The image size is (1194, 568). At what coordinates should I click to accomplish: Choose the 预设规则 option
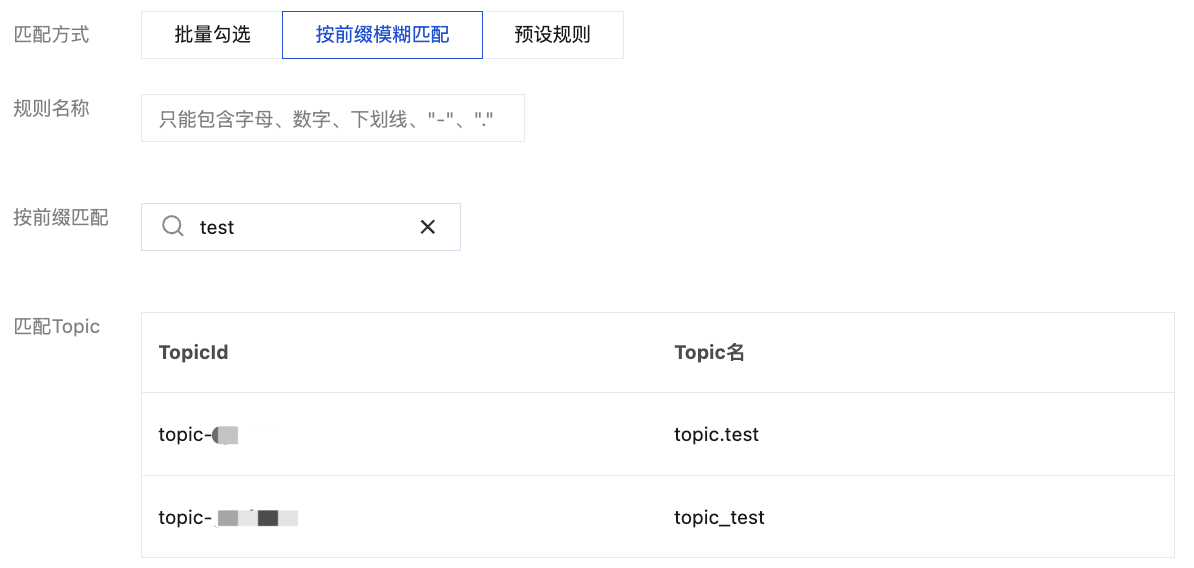coord(552,35)
